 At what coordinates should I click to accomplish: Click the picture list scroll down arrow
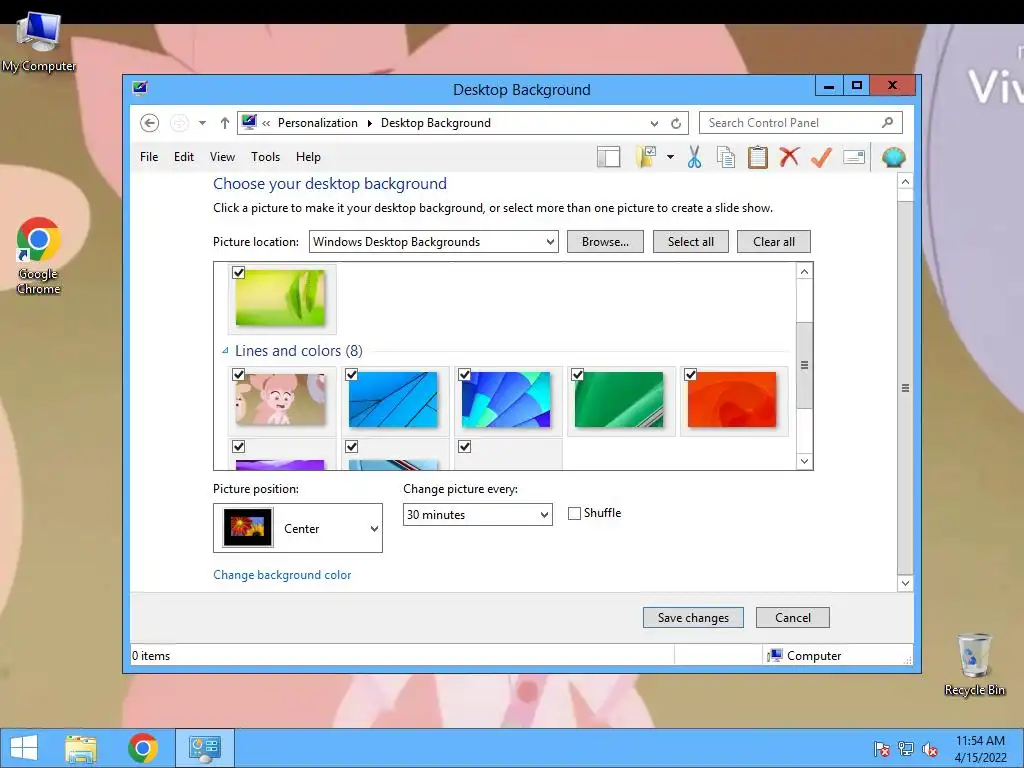805,461
